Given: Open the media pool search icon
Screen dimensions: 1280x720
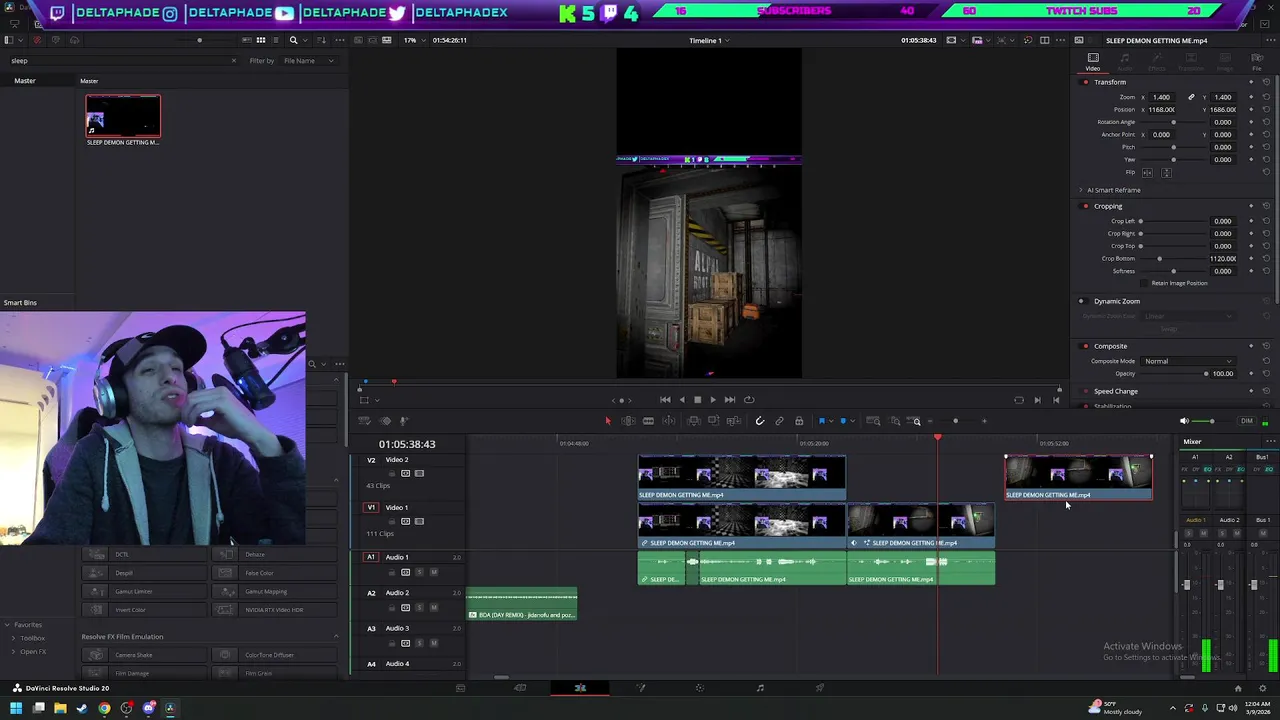Looking at the screenshot, I should (294, 40).
